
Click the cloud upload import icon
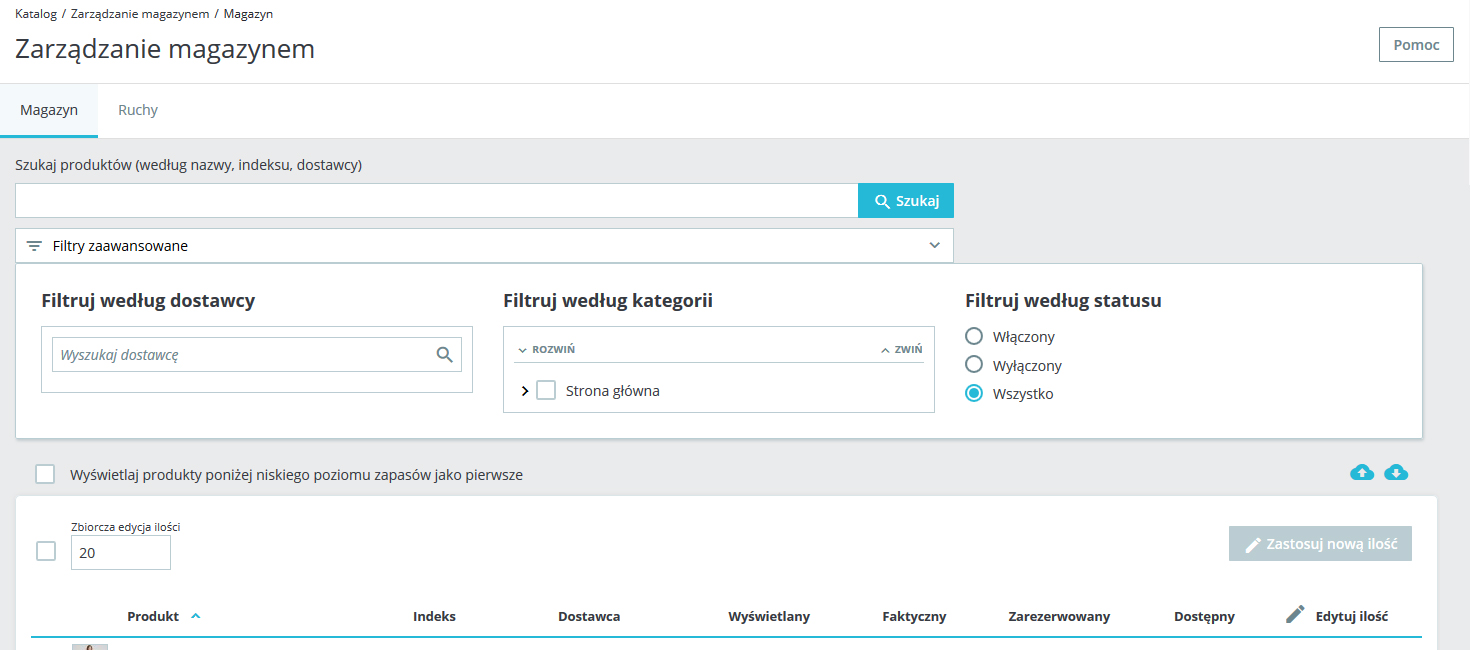[x=1362, y=473]
